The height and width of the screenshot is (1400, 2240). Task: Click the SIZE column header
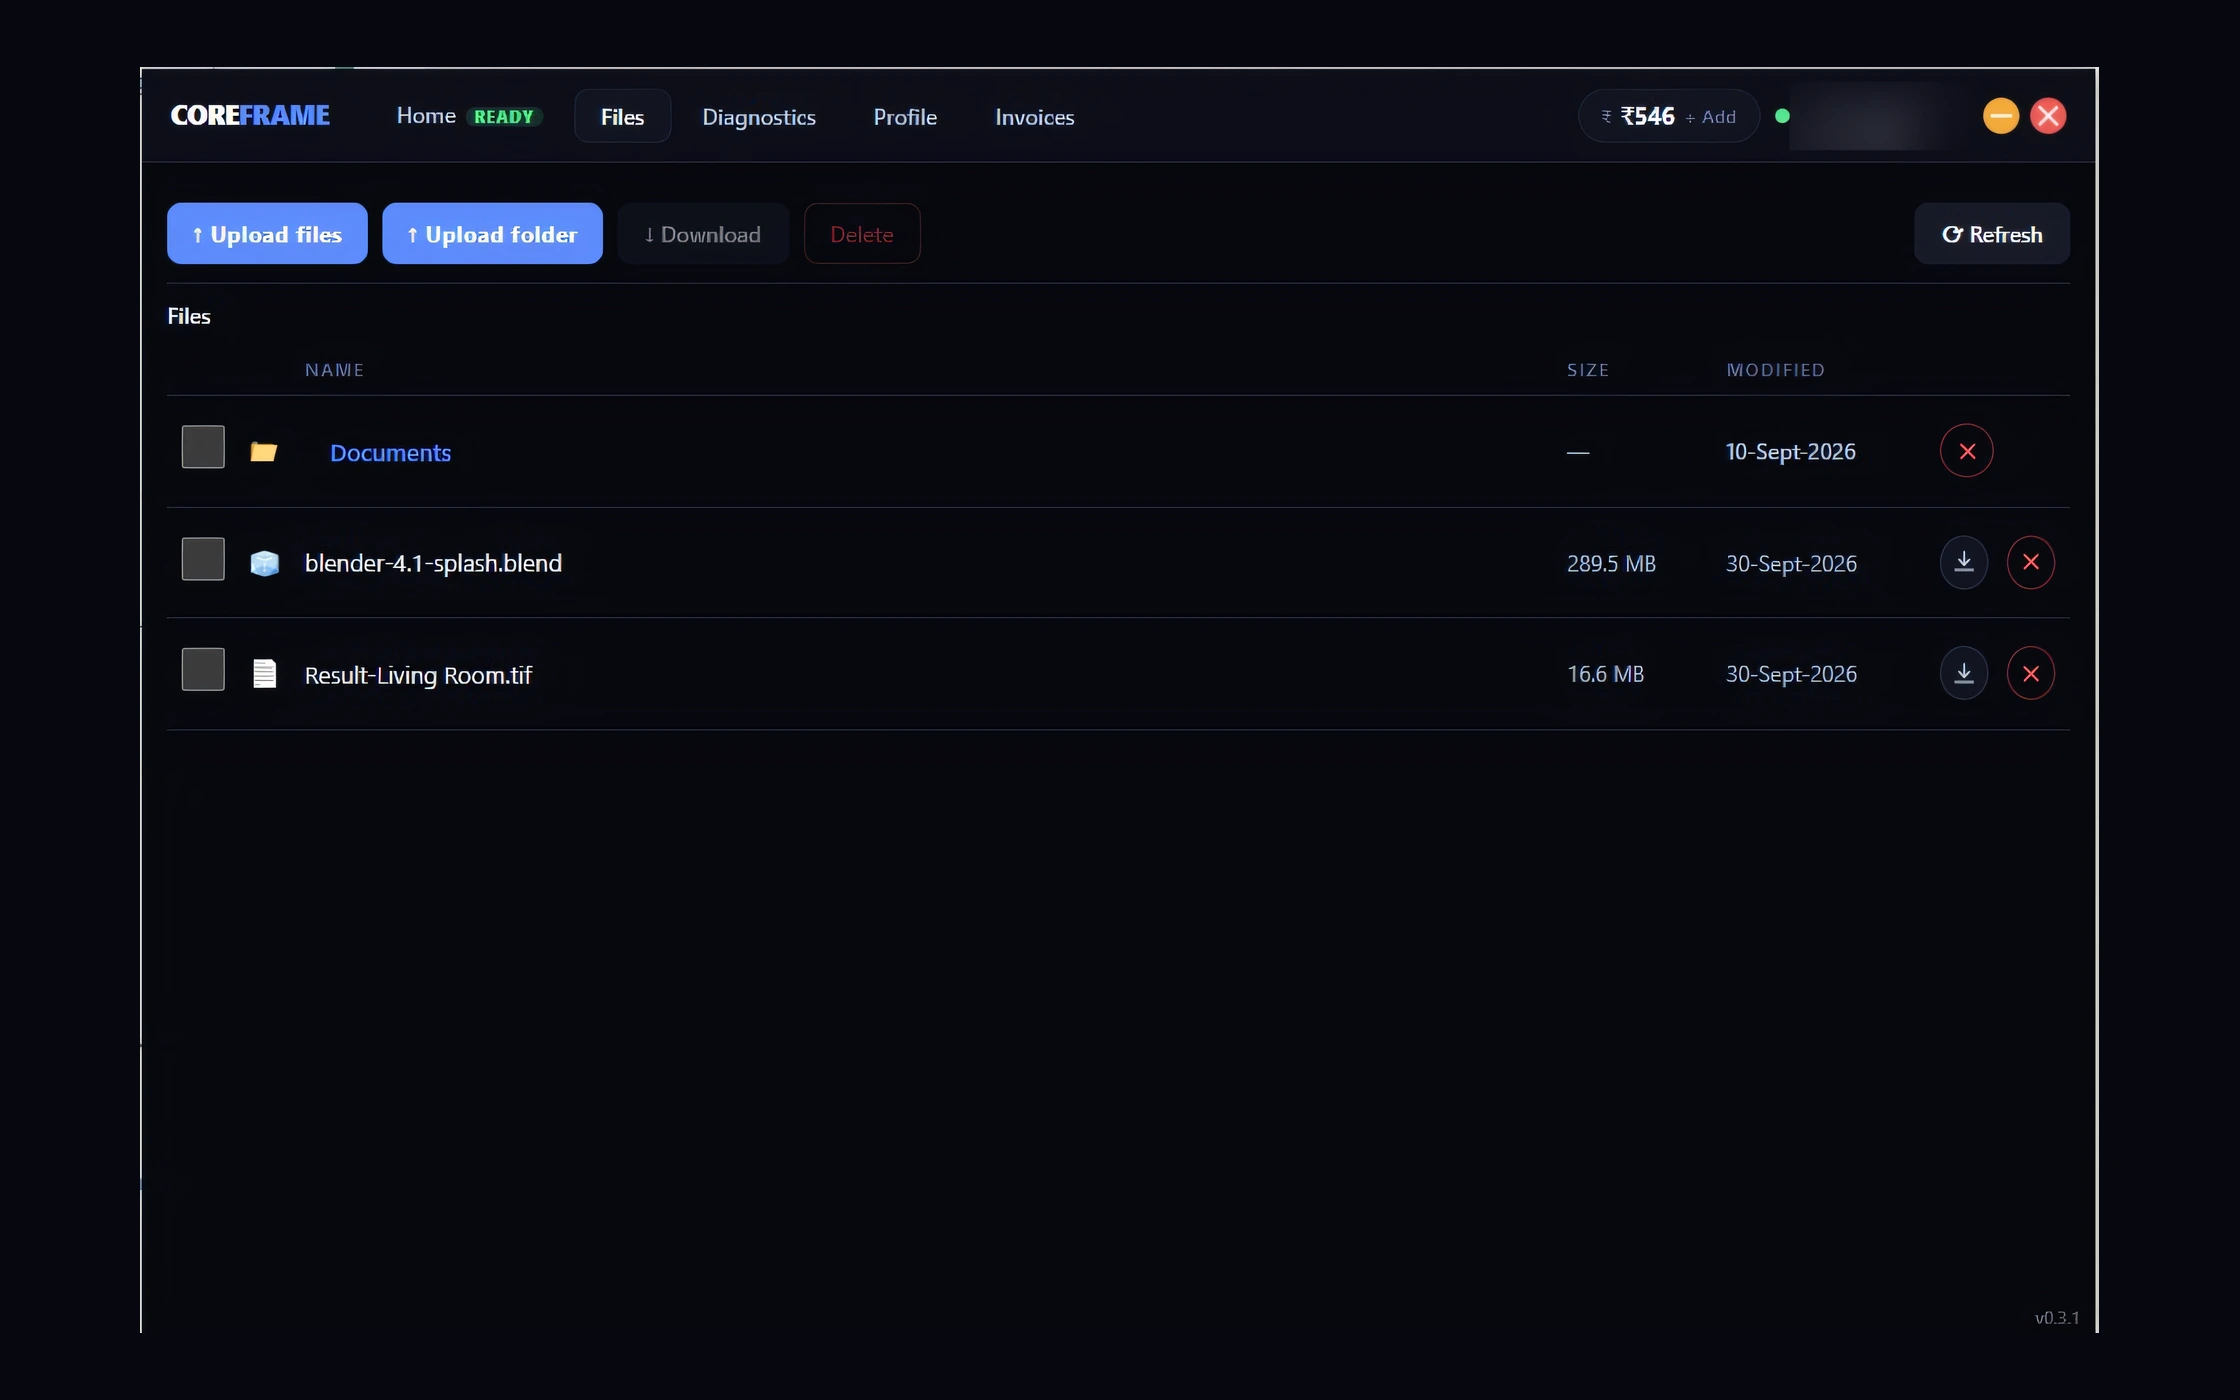point(1588,370)
